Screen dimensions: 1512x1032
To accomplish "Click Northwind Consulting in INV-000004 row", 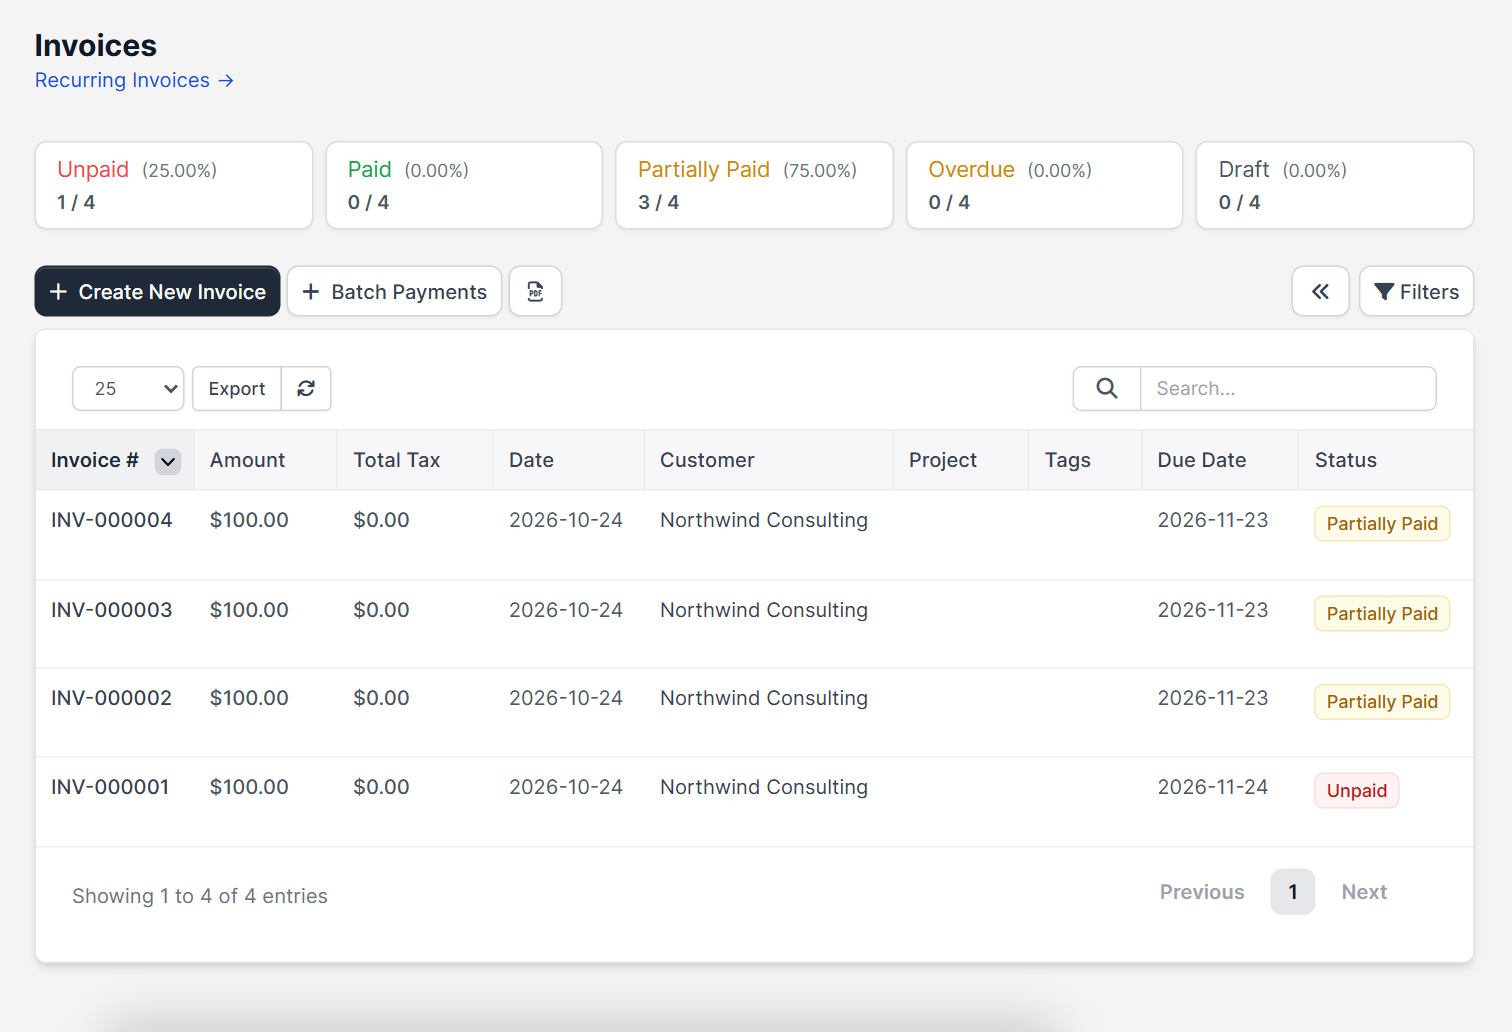I will coord(764,520).
